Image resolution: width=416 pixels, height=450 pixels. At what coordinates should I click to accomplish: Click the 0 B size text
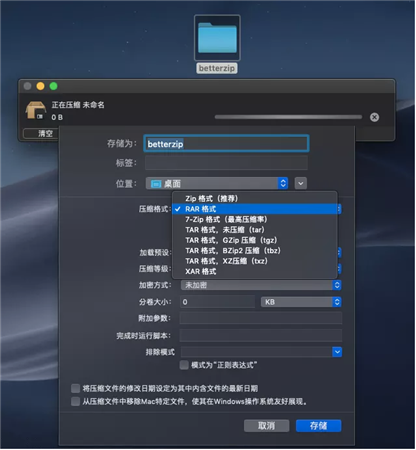57,117
